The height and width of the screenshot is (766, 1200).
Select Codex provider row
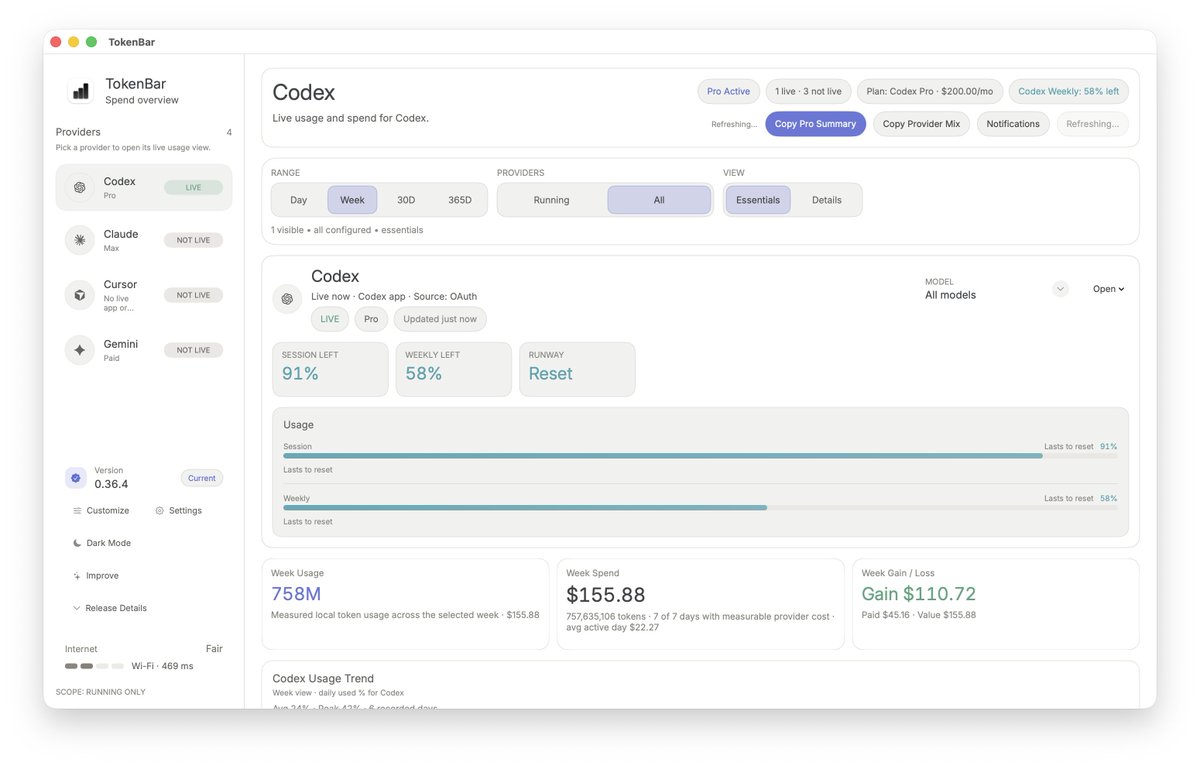(144, 187)
